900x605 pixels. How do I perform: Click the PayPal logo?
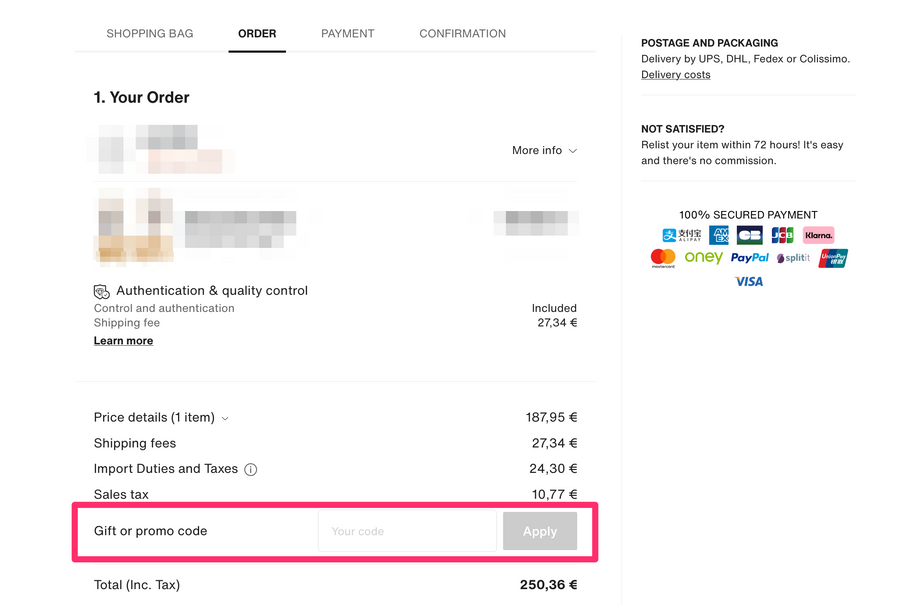coord(750,258)
